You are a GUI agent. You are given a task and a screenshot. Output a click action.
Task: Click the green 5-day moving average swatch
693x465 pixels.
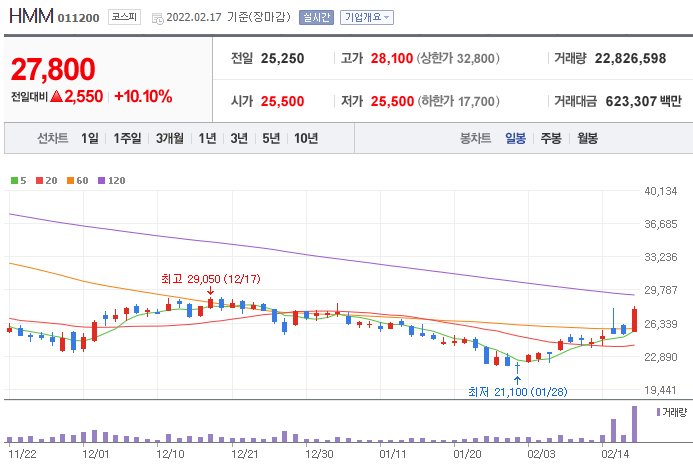14,180
